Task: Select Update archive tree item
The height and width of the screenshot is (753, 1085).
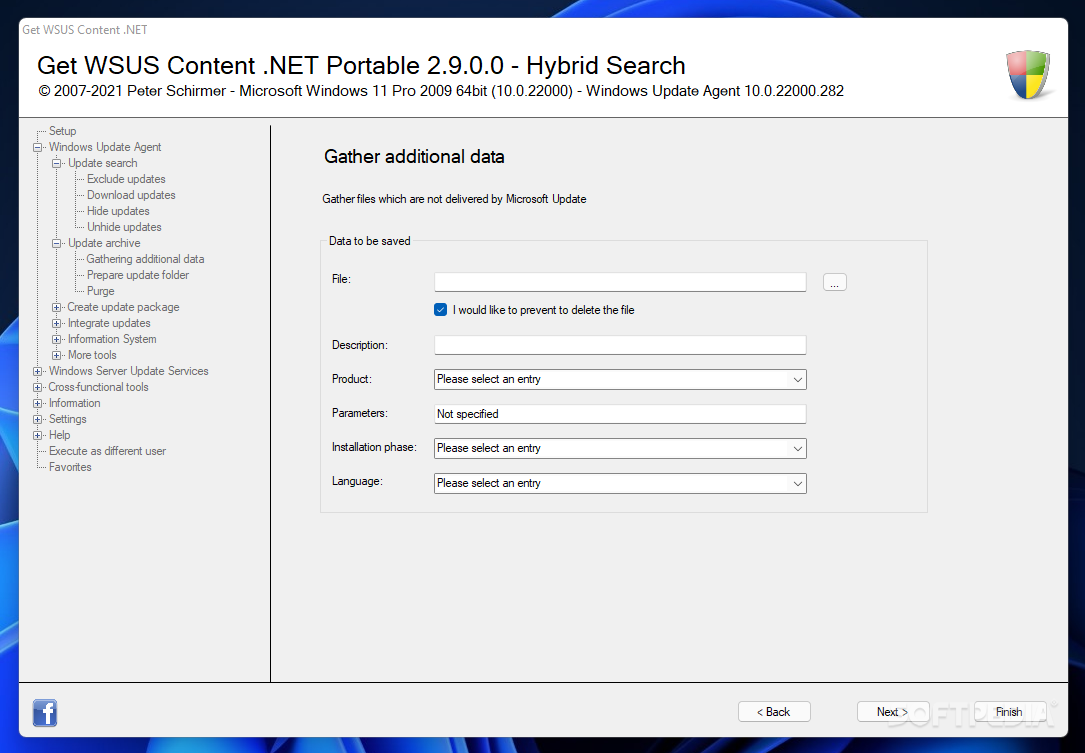Action: (x=104, y=243)
